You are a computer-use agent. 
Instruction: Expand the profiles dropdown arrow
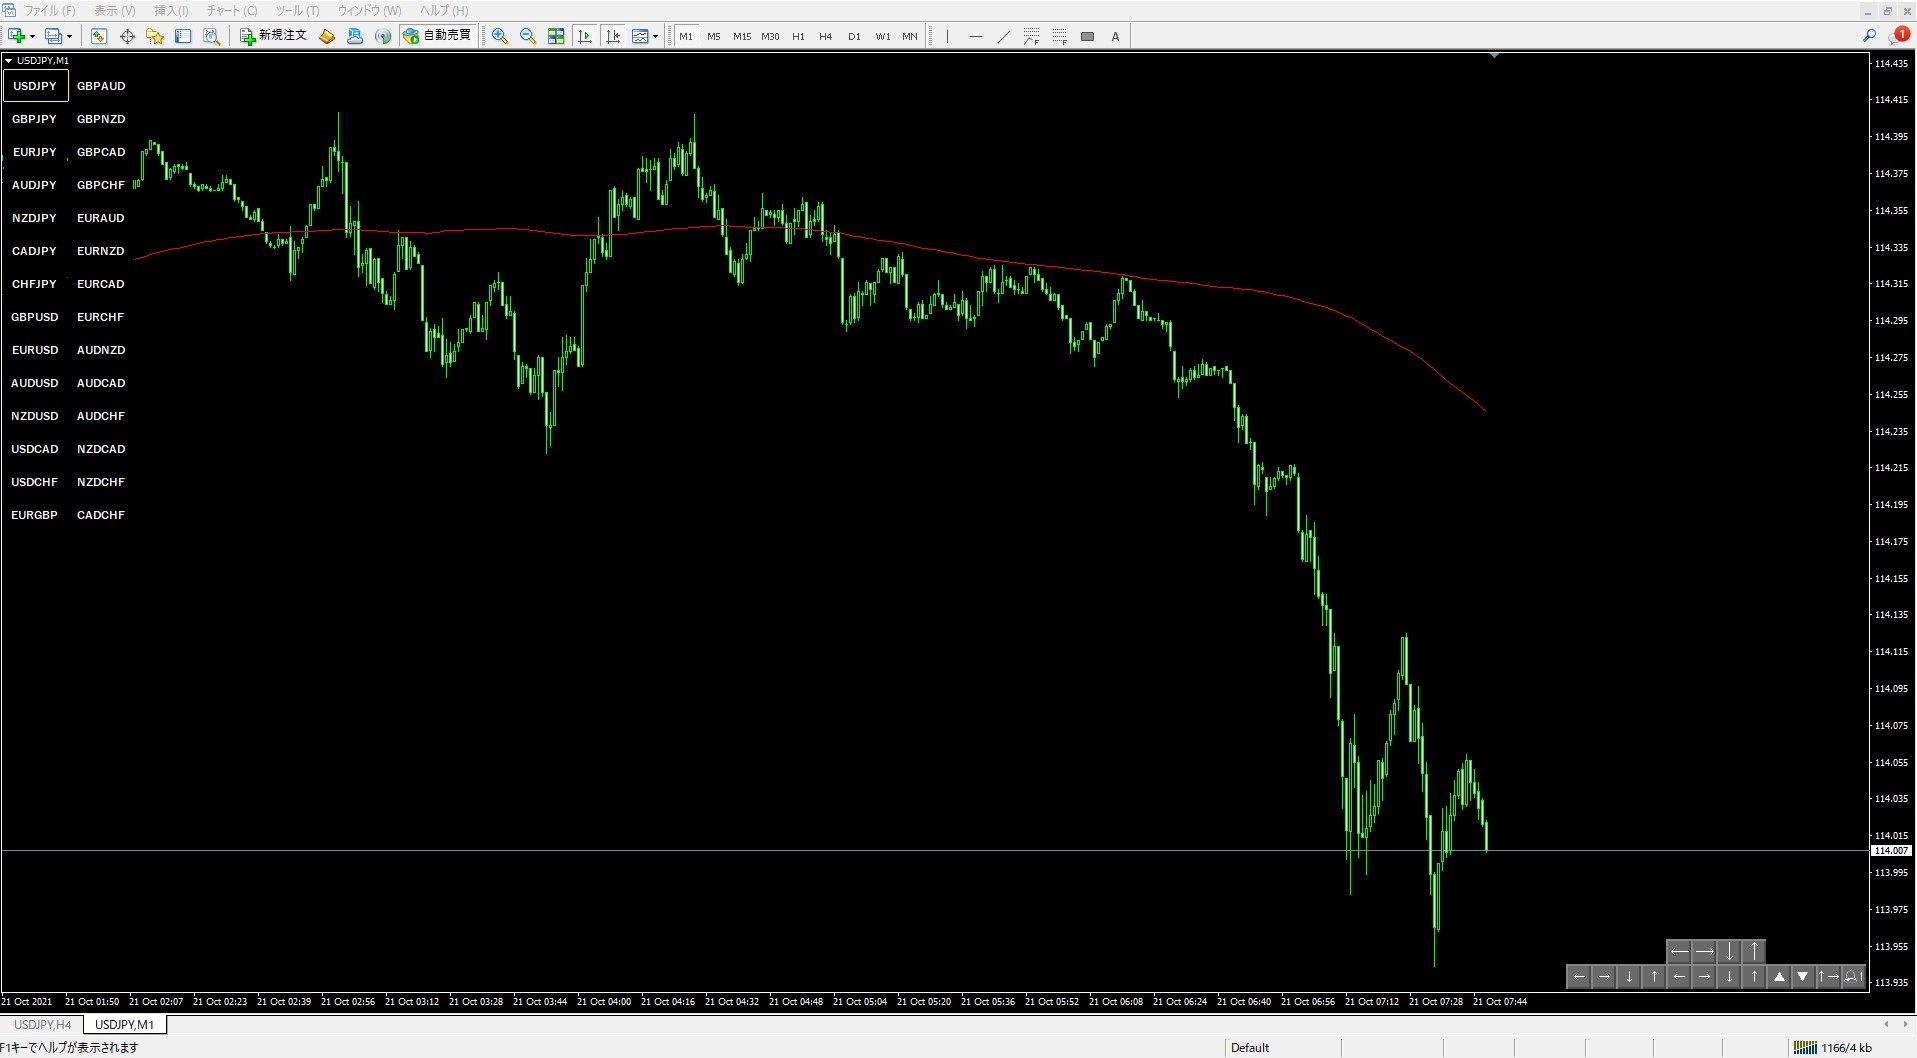click(x=69, y=36)
